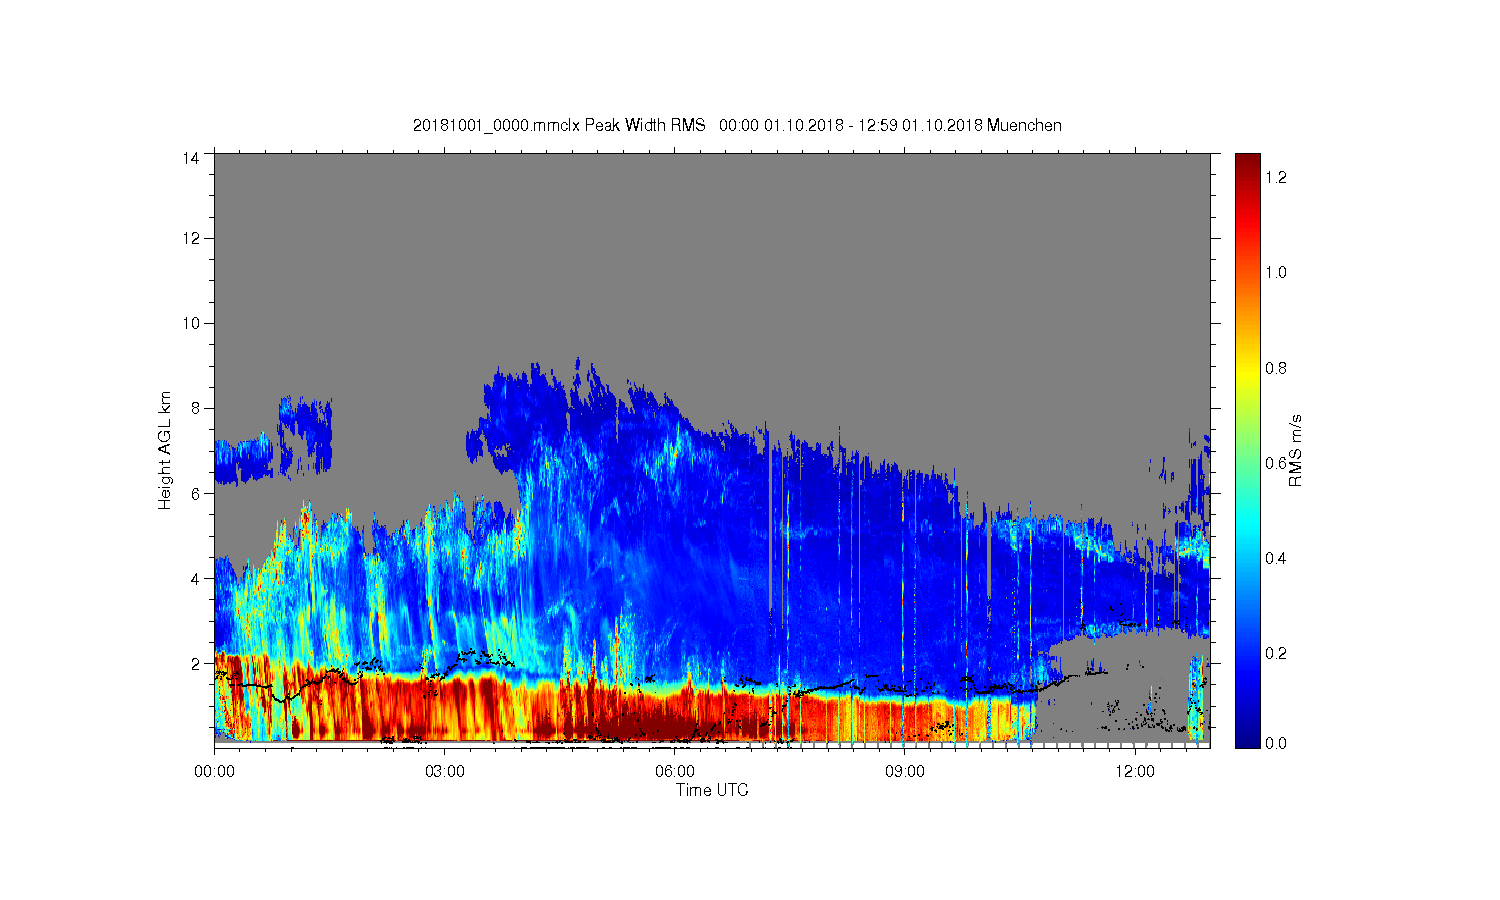Click the height tick label 8

click(x=194, y=408)
